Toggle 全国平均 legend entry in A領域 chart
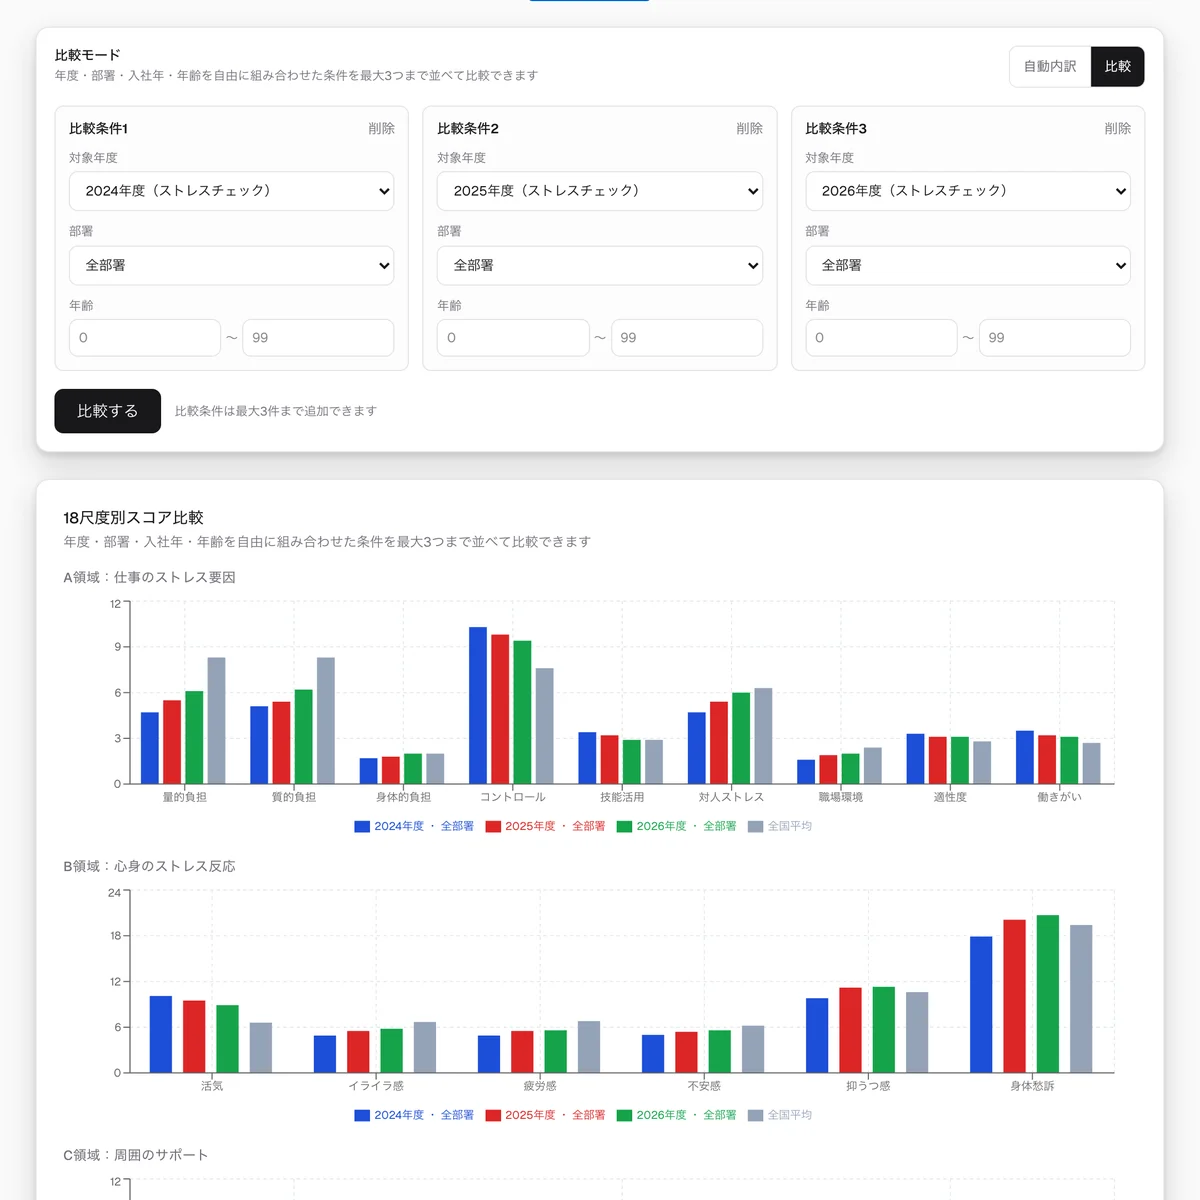This screenshot has height=1200, width=1200. tap(780, 827)
